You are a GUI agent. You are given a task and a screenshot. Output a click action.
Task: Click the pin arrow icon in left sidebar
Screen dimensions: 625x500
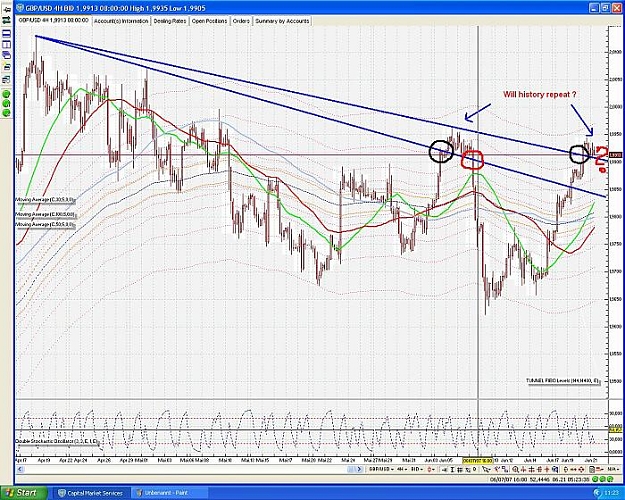tap(7, 10)
